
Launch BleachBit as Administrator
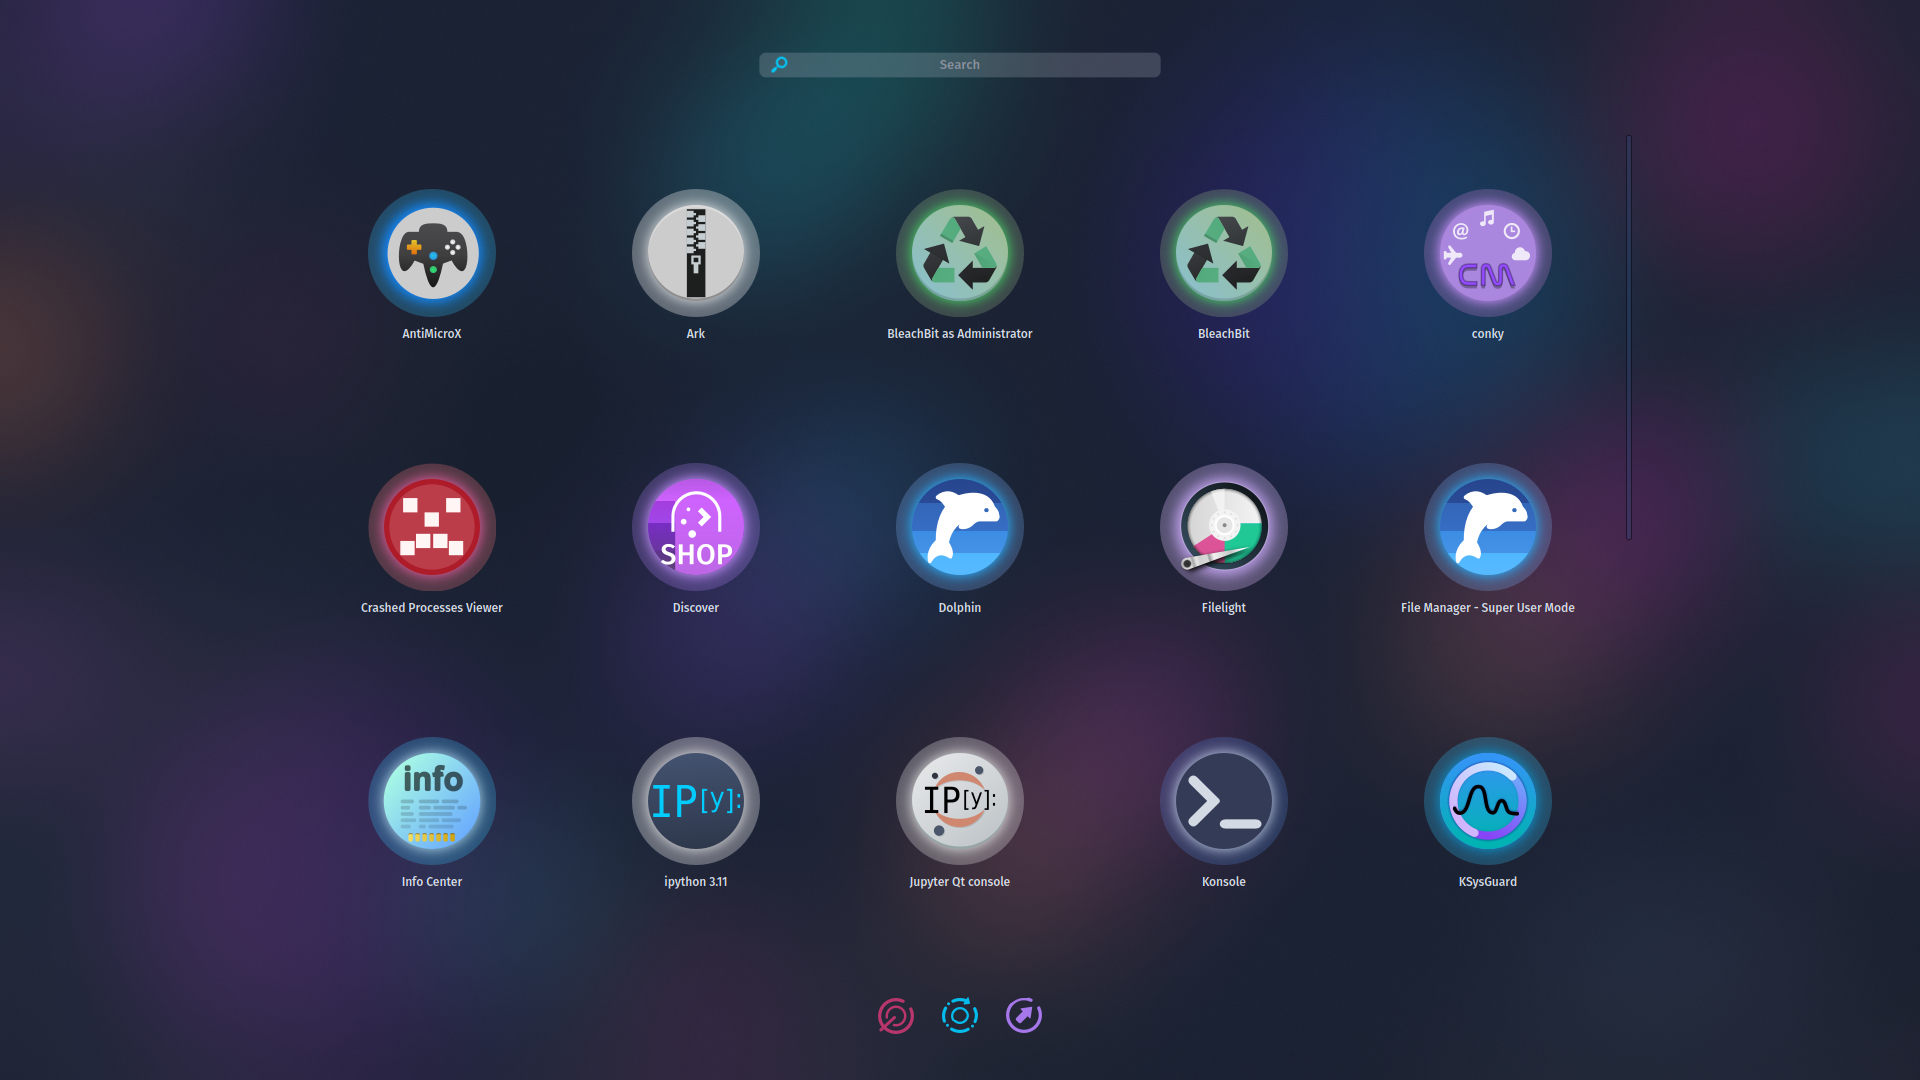[x=960, y=253]
